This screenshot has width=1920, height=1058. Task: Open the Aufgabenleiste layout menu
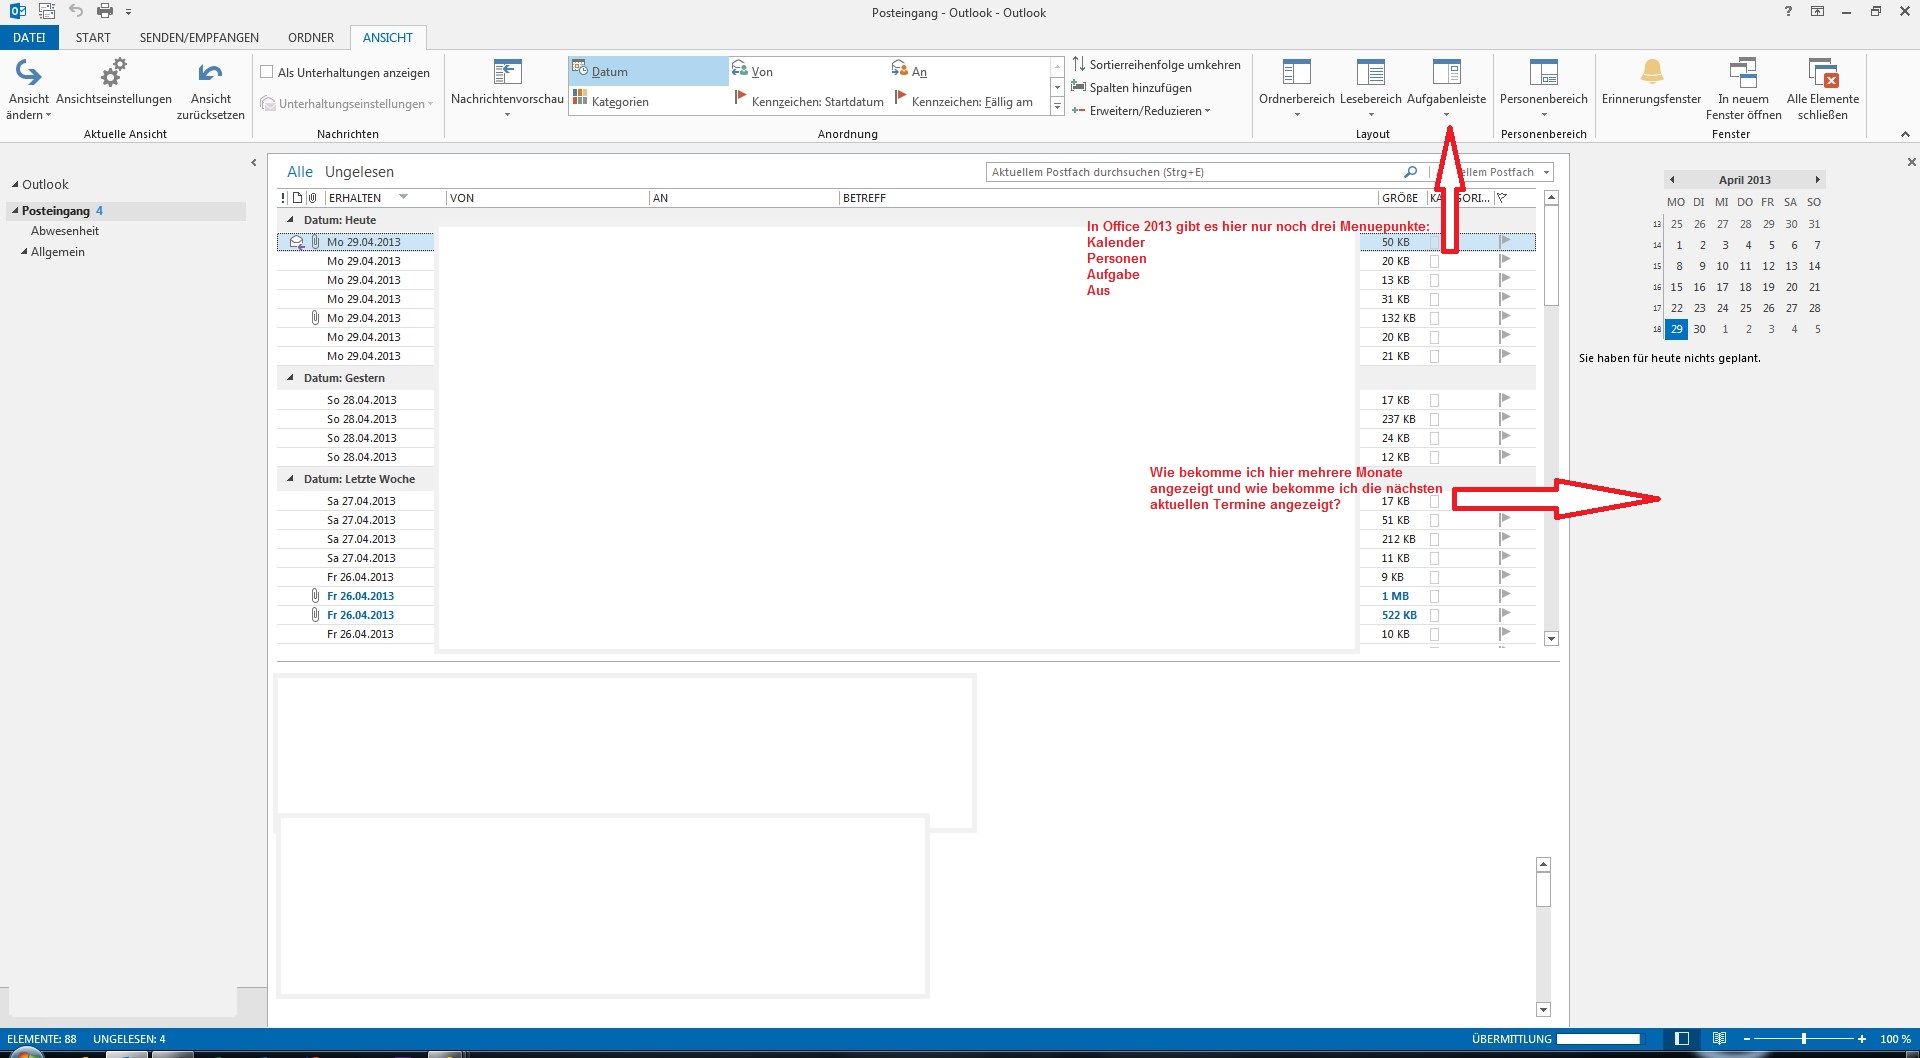(1446, 89)
